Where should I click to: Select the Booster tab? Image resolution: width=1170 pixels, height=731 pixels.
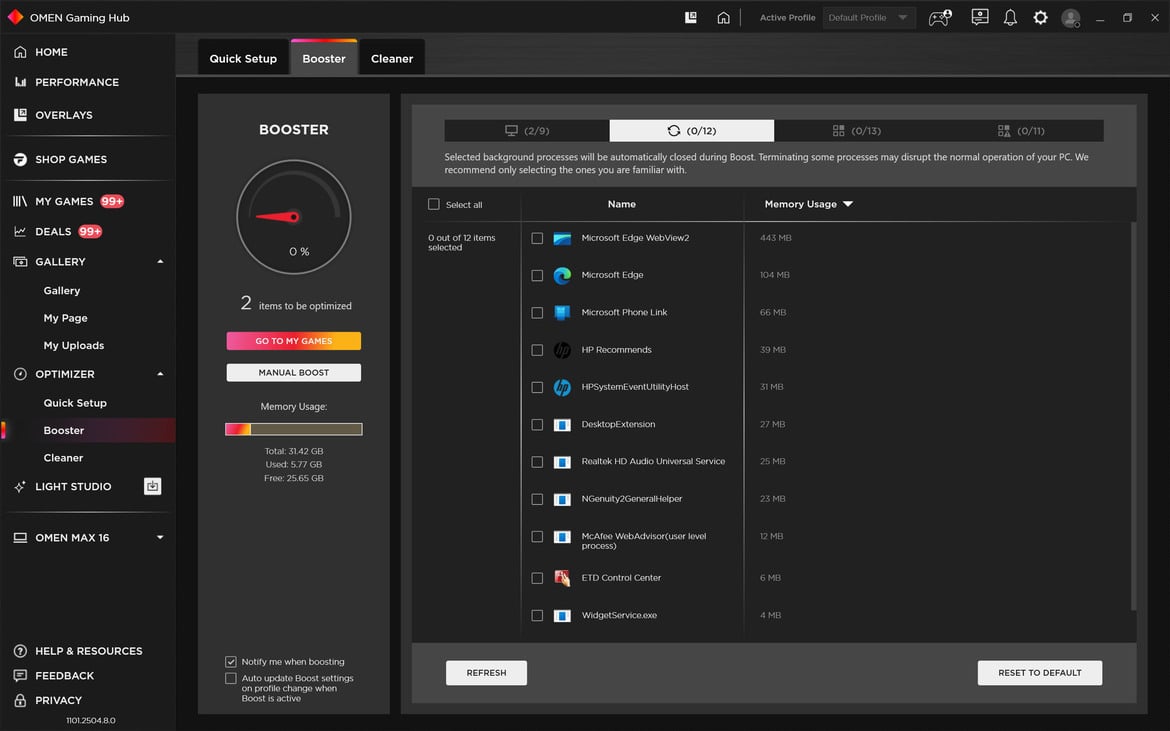324,58
